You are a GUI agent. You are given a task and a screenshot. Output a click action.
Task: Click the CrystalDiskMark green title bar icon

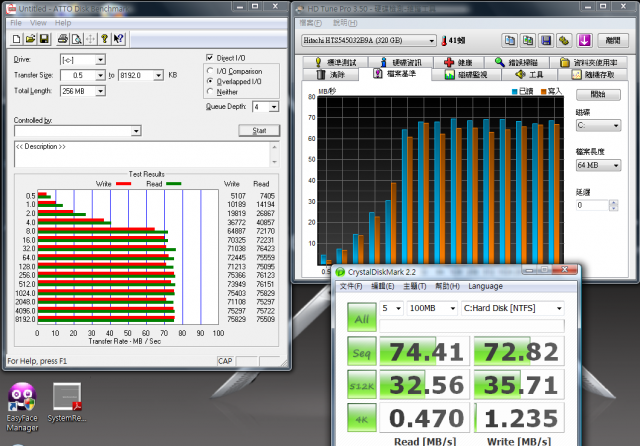[x=340, y=272]
